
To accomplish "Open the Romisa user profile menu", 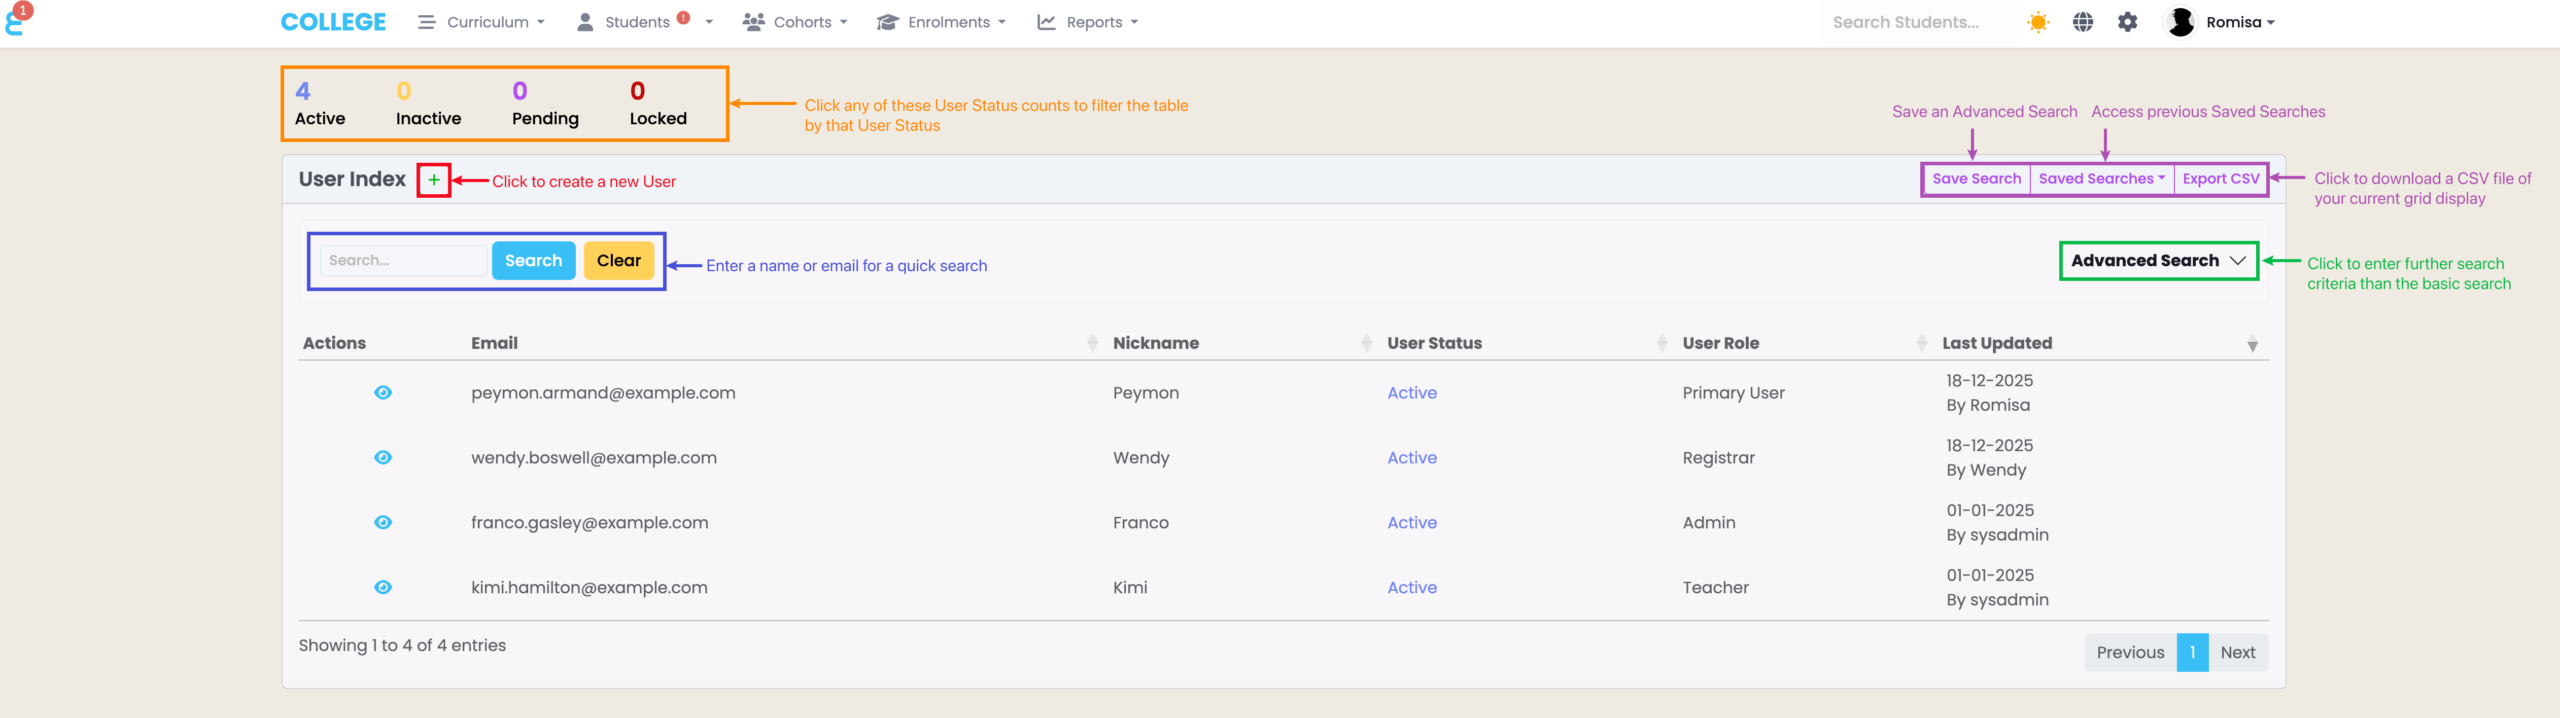I will pyautogui.click(x=2221, y=22).
